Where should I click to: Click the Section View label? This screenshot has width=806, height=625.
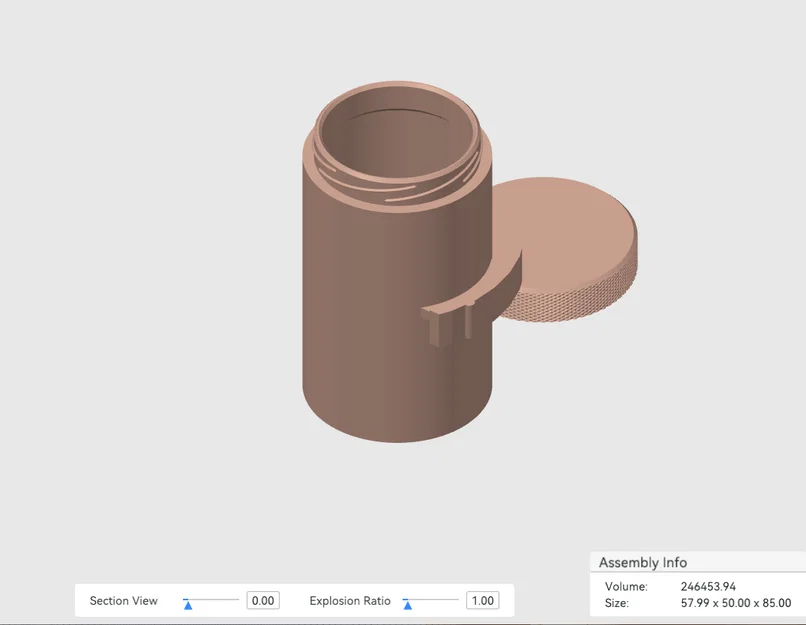pyautogui.click(x=123, y=601)
